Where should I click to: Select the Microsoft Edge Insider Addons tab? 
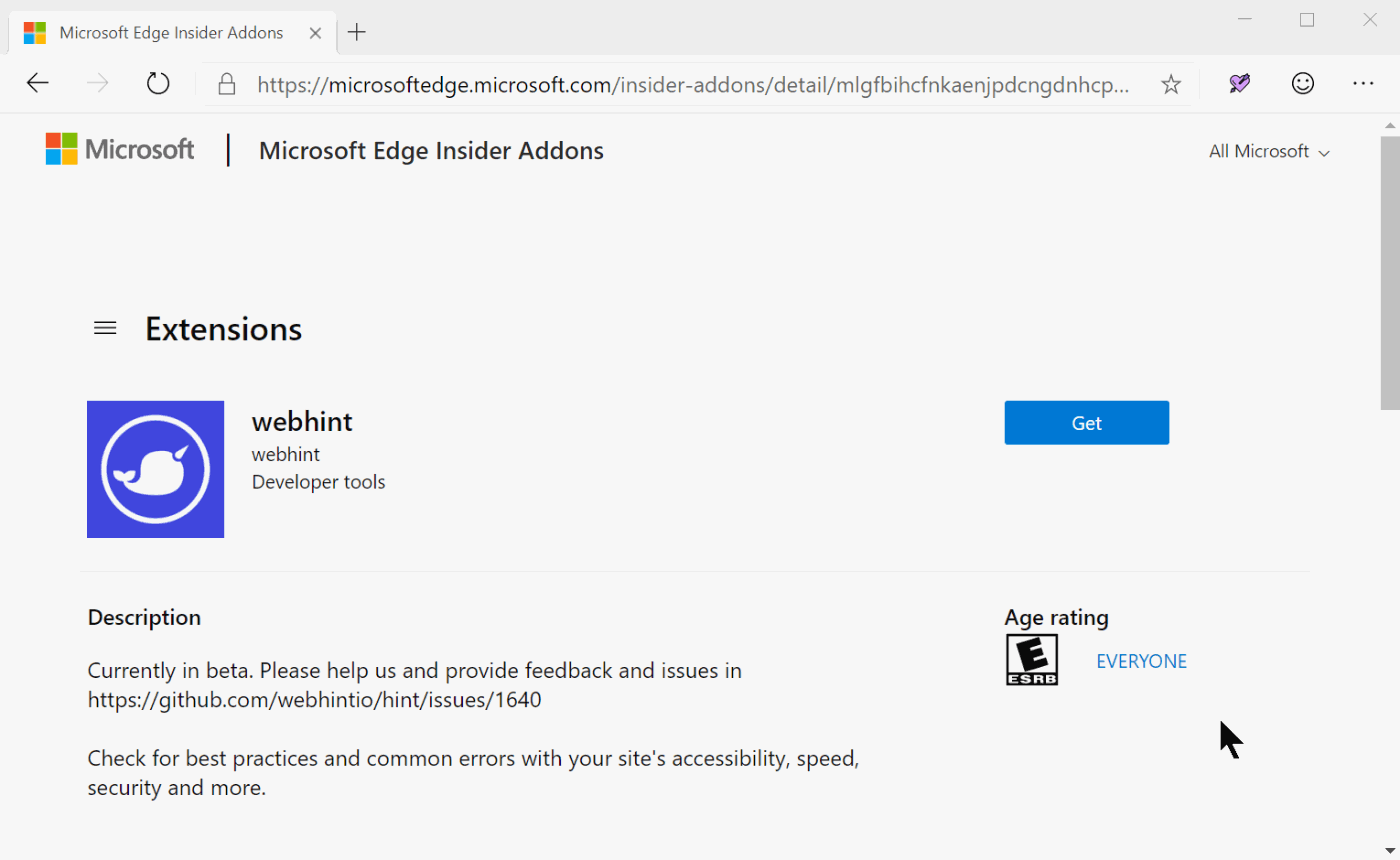tap(172, 33)
